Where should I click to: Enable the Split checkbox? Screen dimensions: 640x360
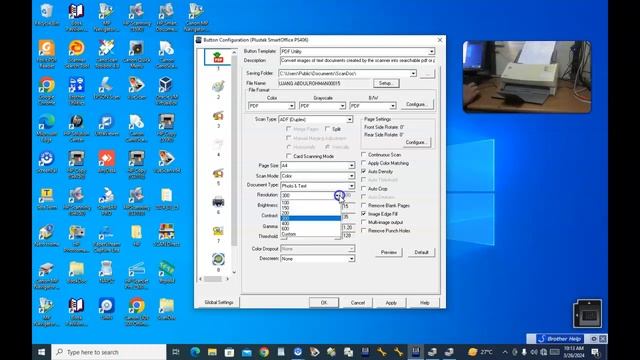[327, 129]
